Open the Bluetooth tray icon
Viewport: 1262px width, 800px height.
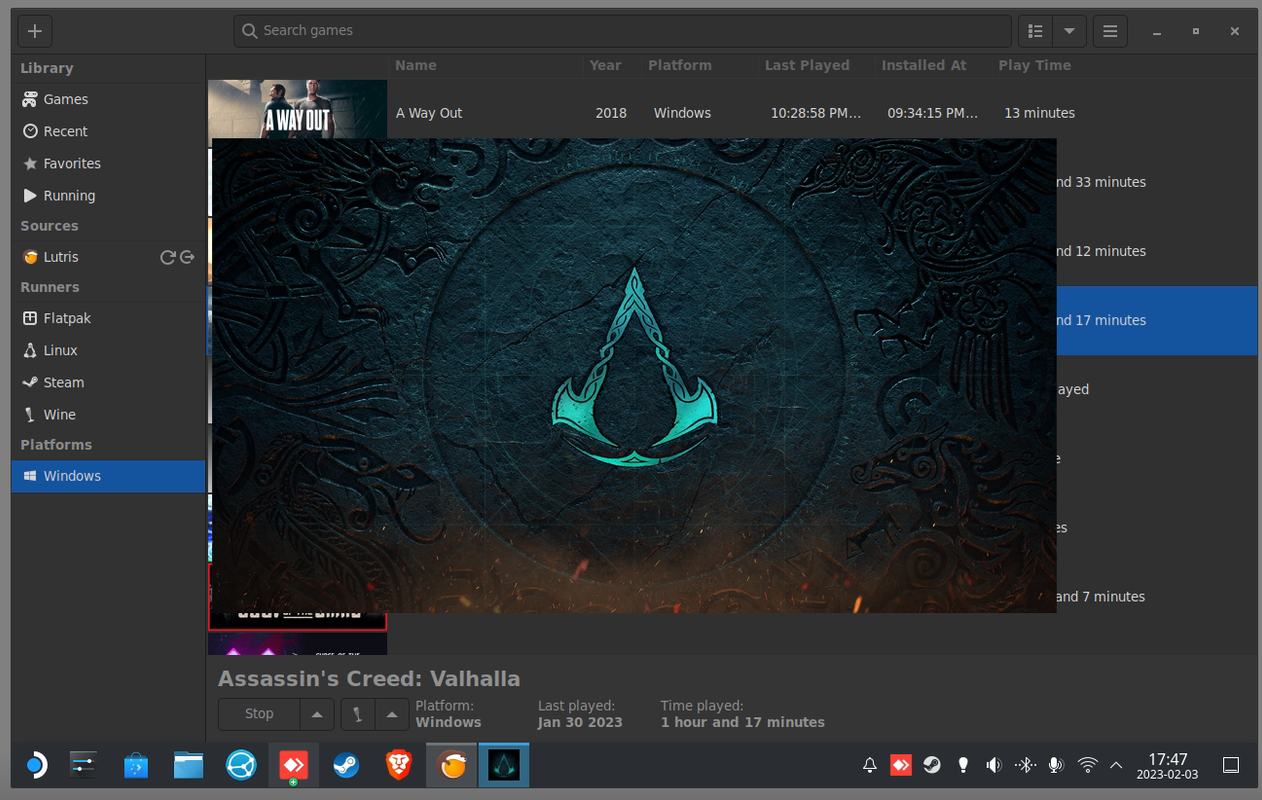click(x=1025, y=766)
